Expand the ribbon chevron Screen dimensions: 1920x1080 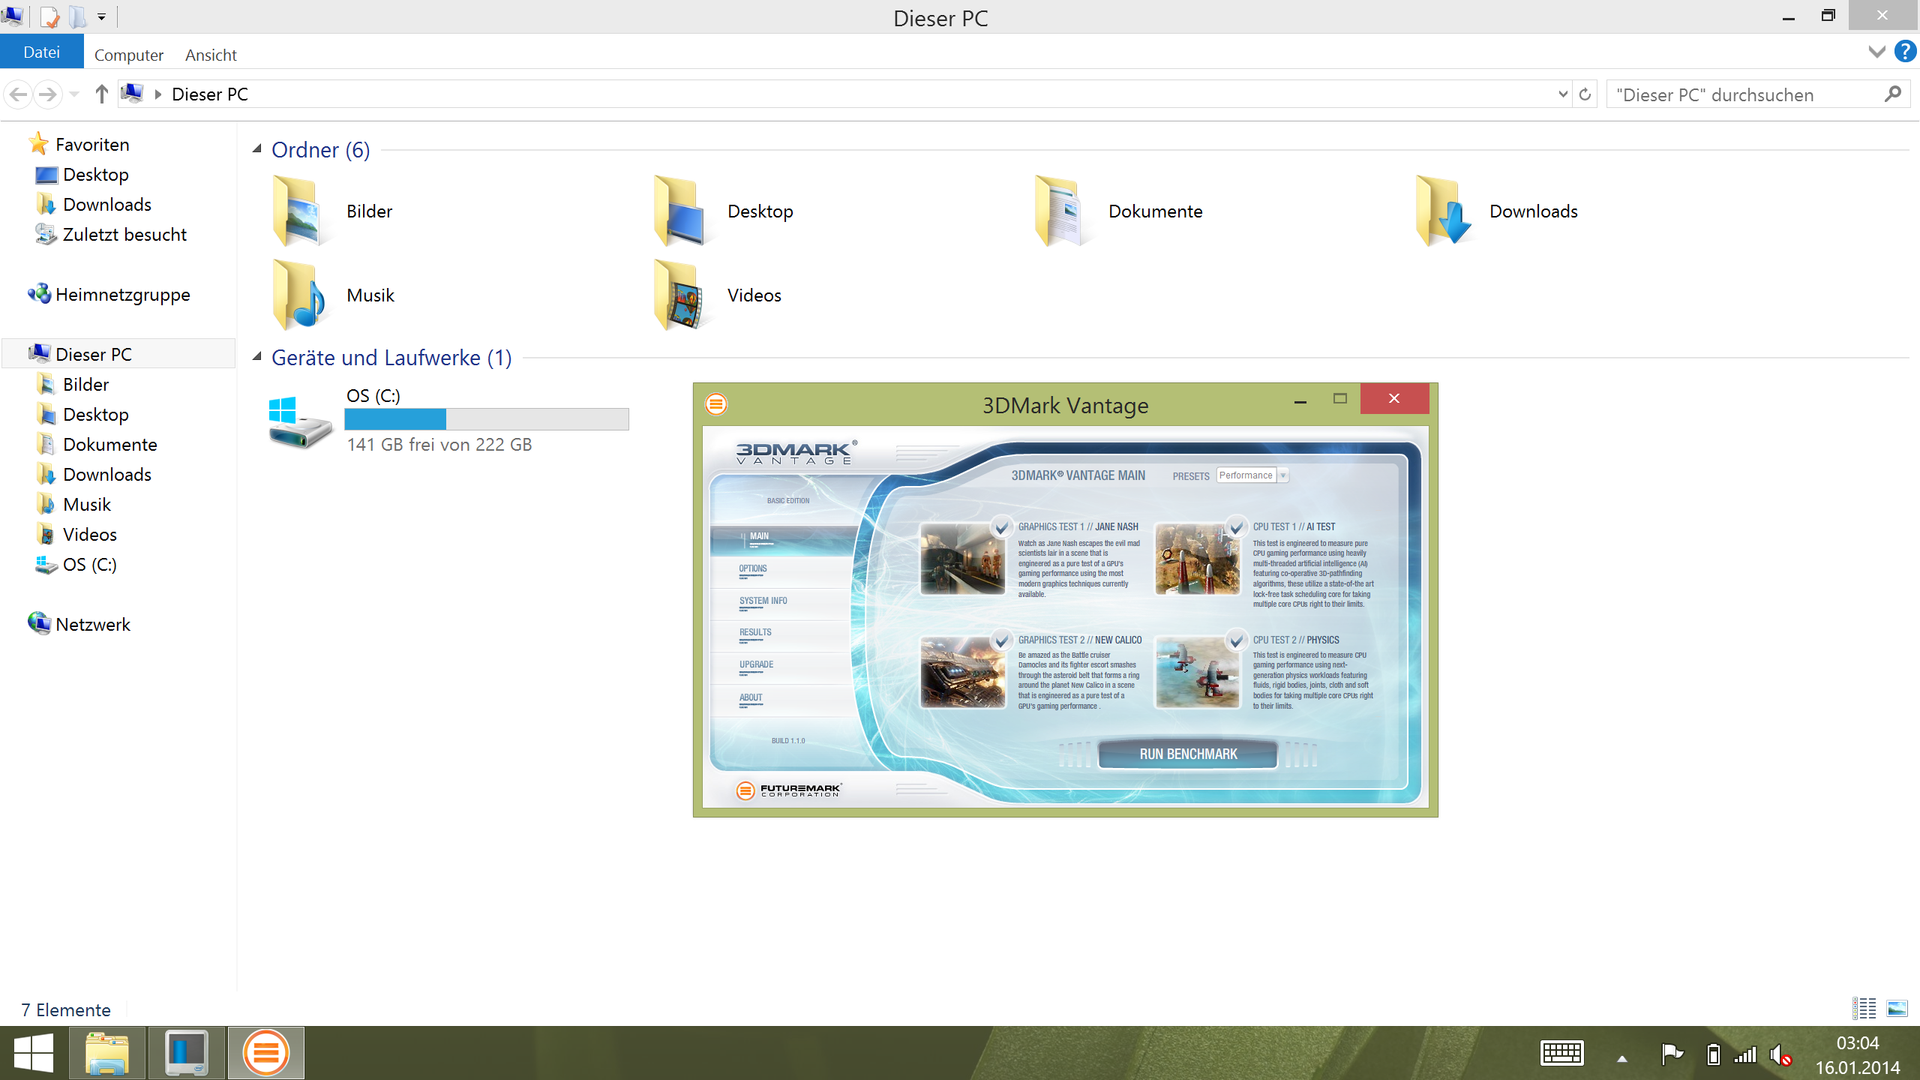(1876, 52)
